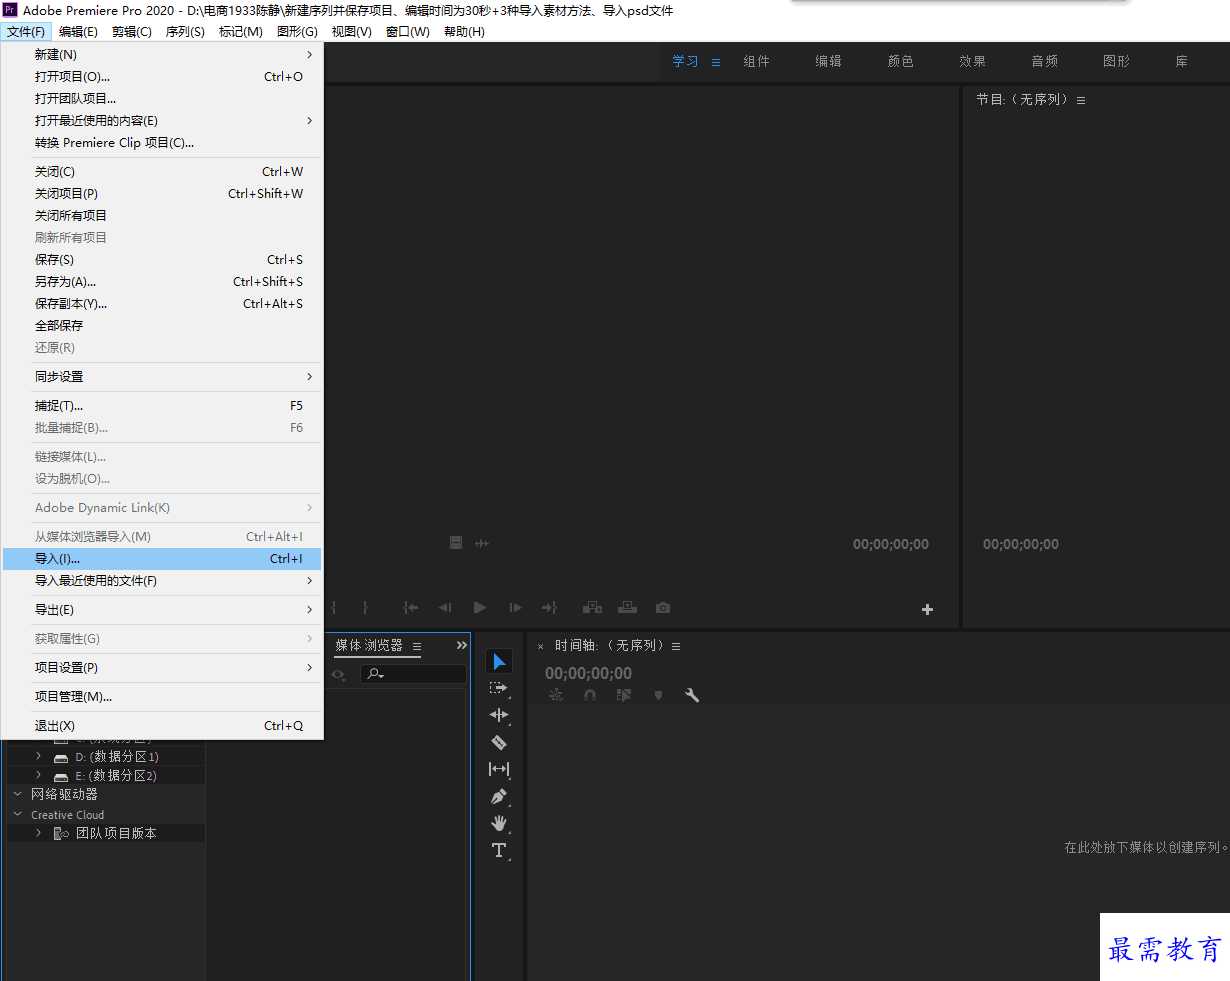This screenshot has width=1230, height=981.
Task: Toggle linked selection in timeline
Action: [x=624, y=695]
